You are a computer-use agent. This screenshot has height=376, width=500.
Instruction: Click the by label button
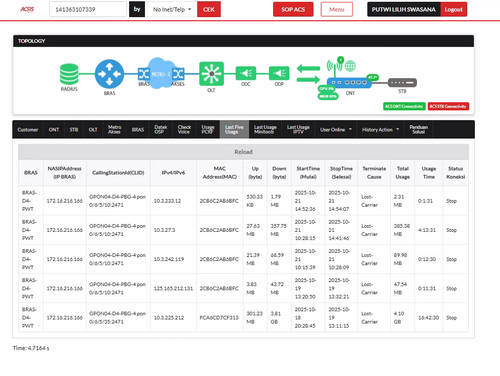point(137,9)
